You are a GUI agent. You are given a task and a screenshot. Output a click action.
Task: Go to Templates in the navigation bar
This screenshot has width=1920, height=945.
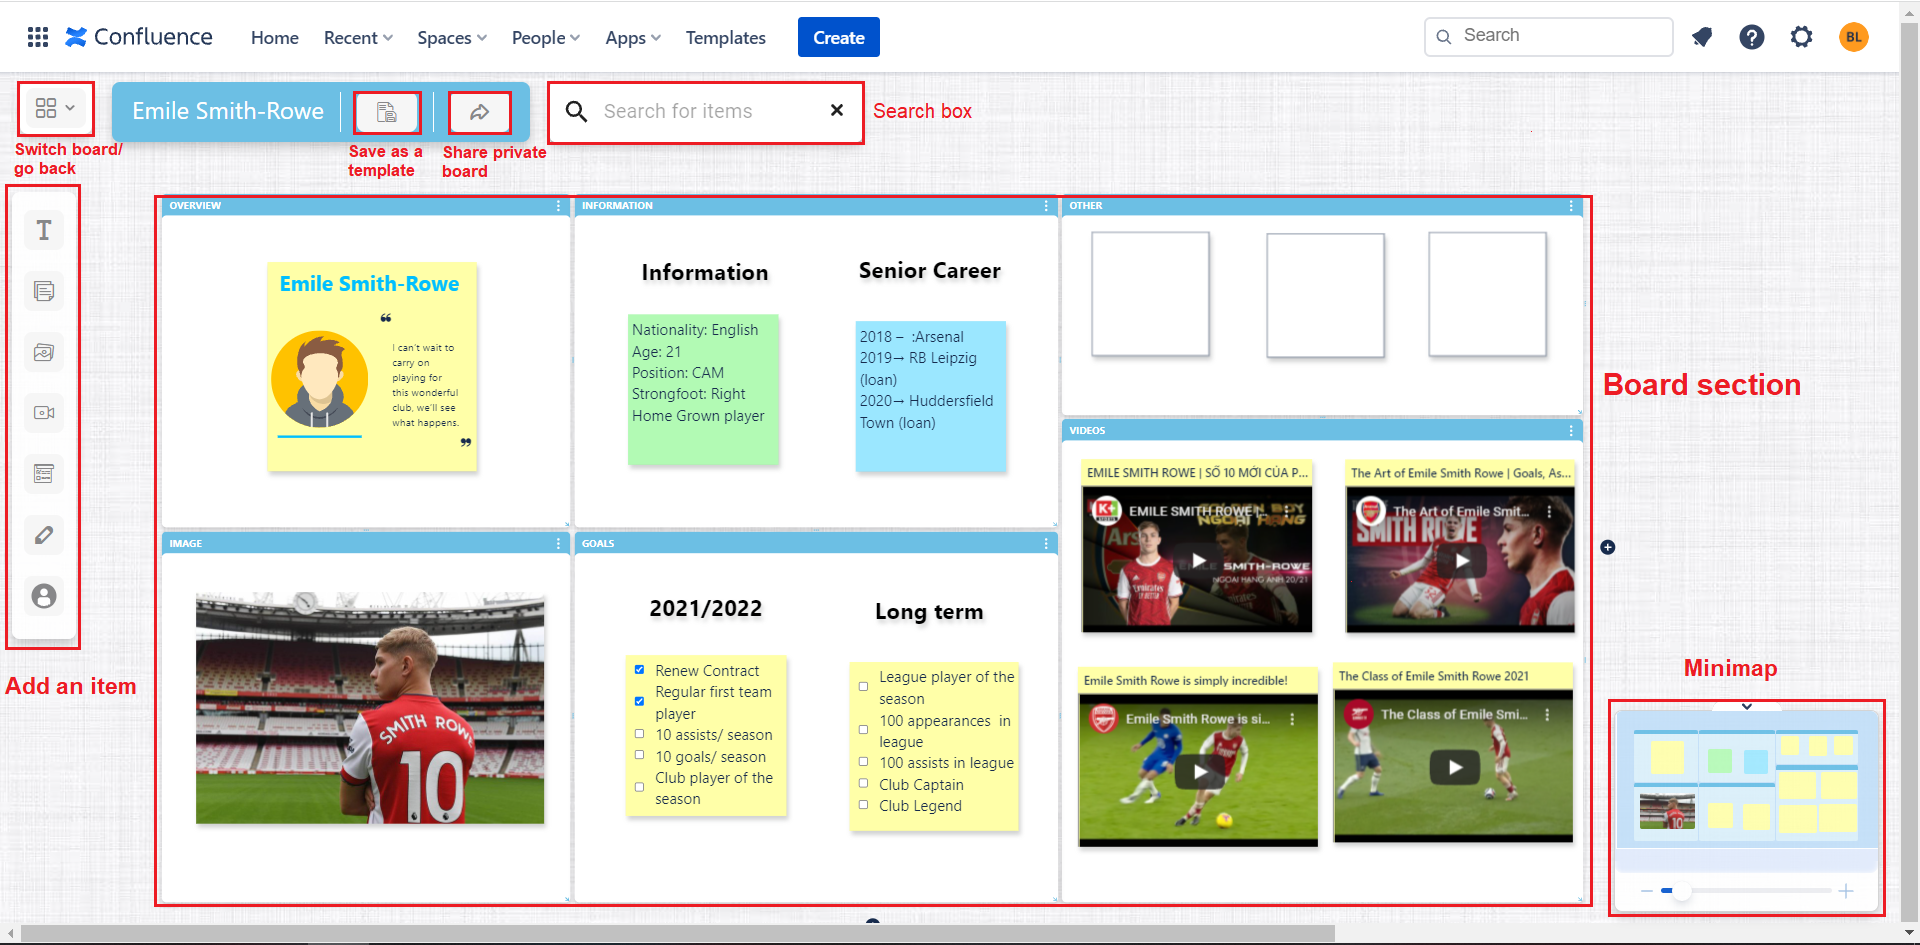[x=725, y=38]
